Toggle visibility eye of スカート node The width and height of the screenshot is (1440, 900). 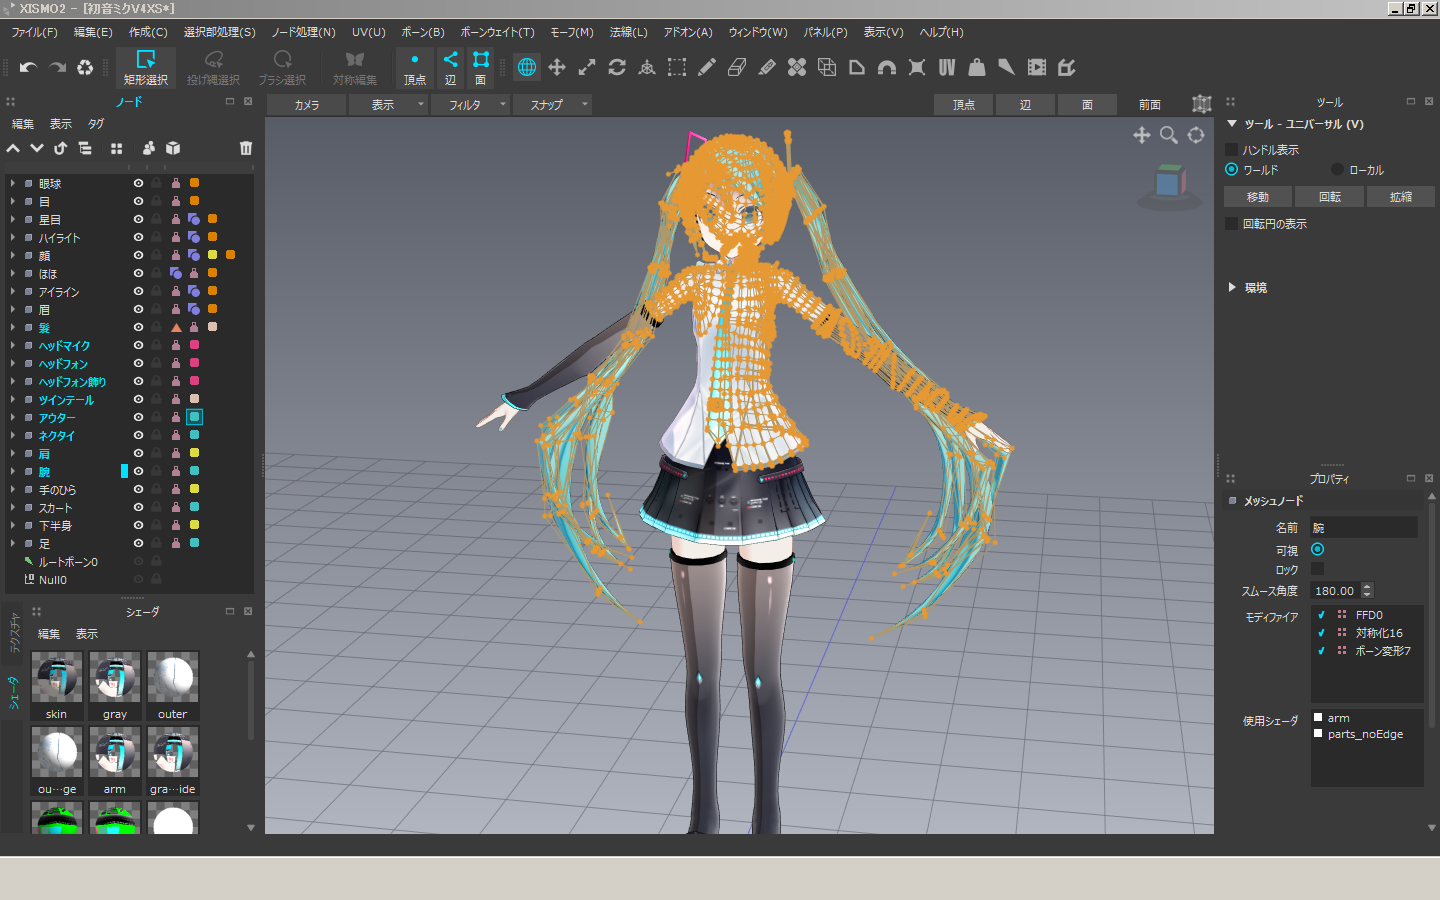click(138, 507)
